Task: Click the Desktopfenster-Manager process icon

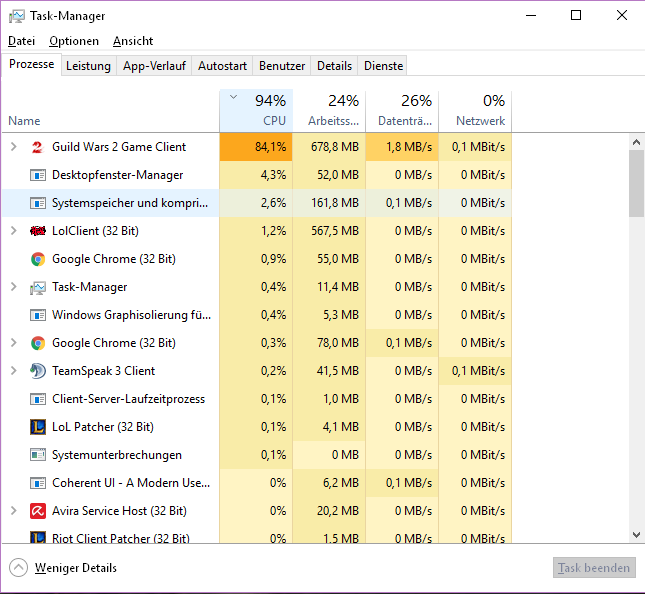Action: click(x=38, y=175)
